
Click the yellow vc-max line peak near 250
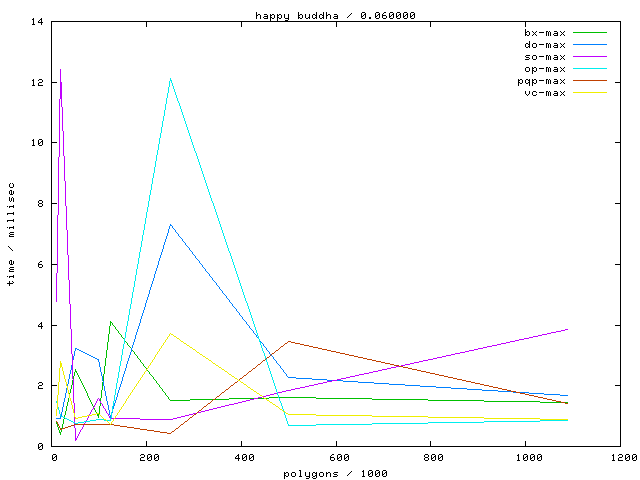(x=172, y=333)
